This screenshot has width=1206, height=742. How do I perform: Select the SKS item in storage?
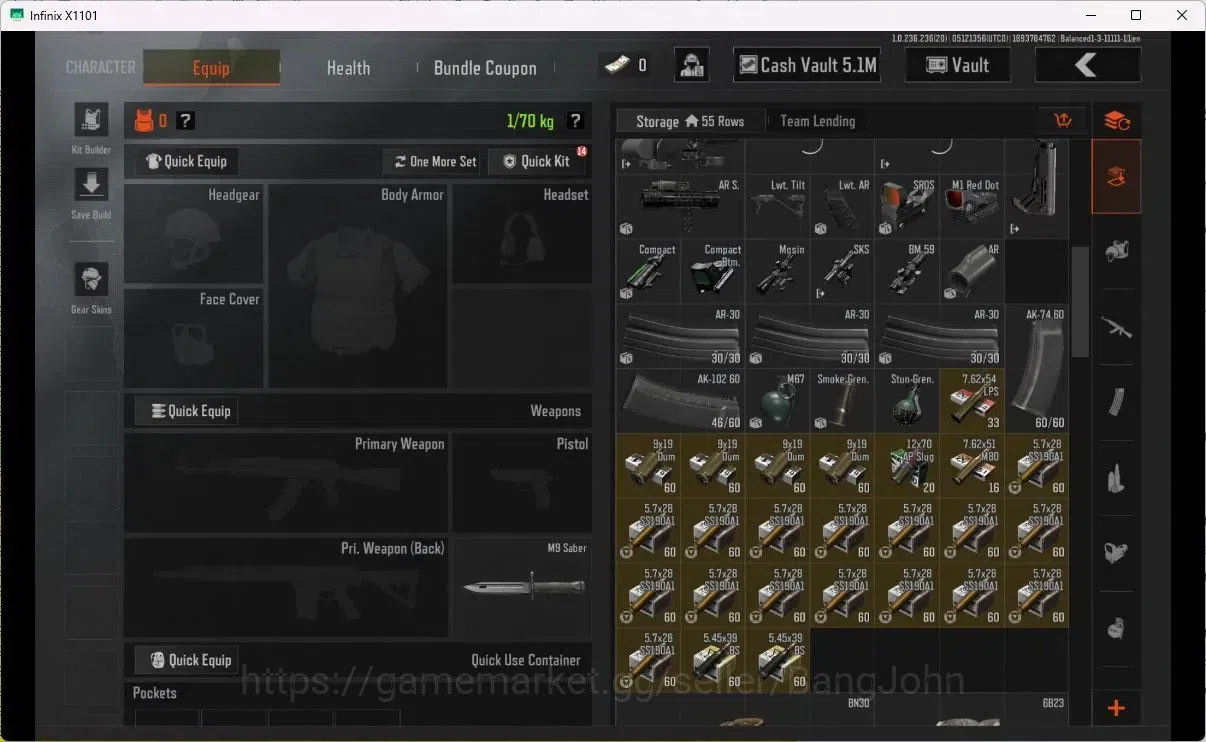point(842,271)
